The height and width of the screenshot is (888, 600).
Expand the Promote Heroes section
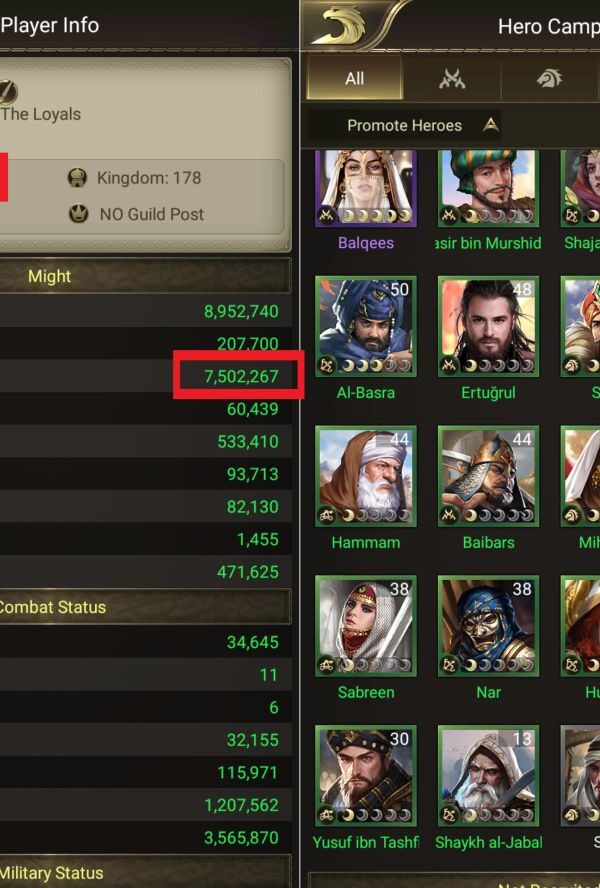click(x=404, y=126)
